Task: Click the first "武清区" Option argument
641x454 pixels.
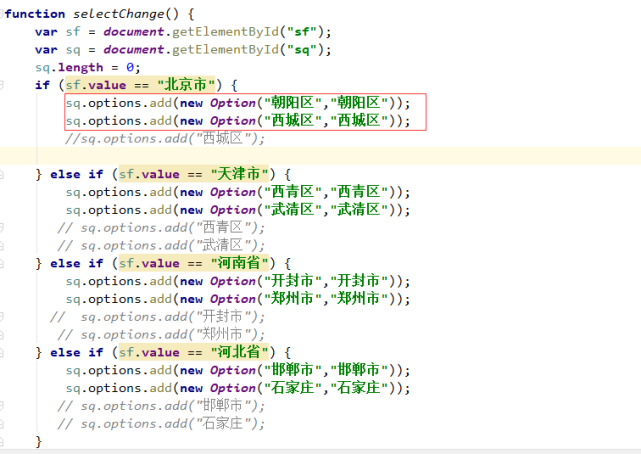Action: 293,210
